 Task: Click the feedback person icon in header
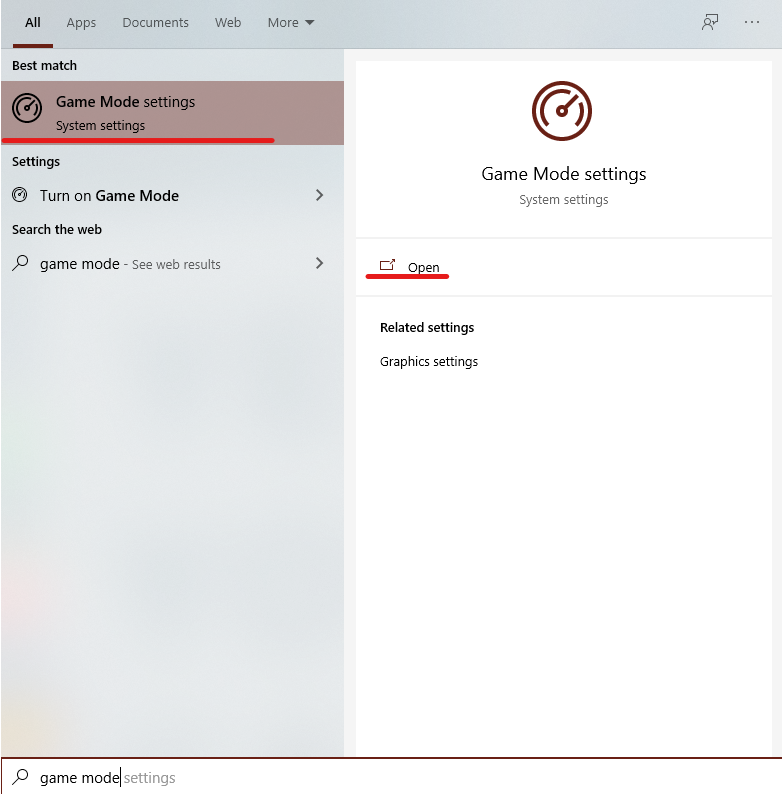(x=710, y=22)
